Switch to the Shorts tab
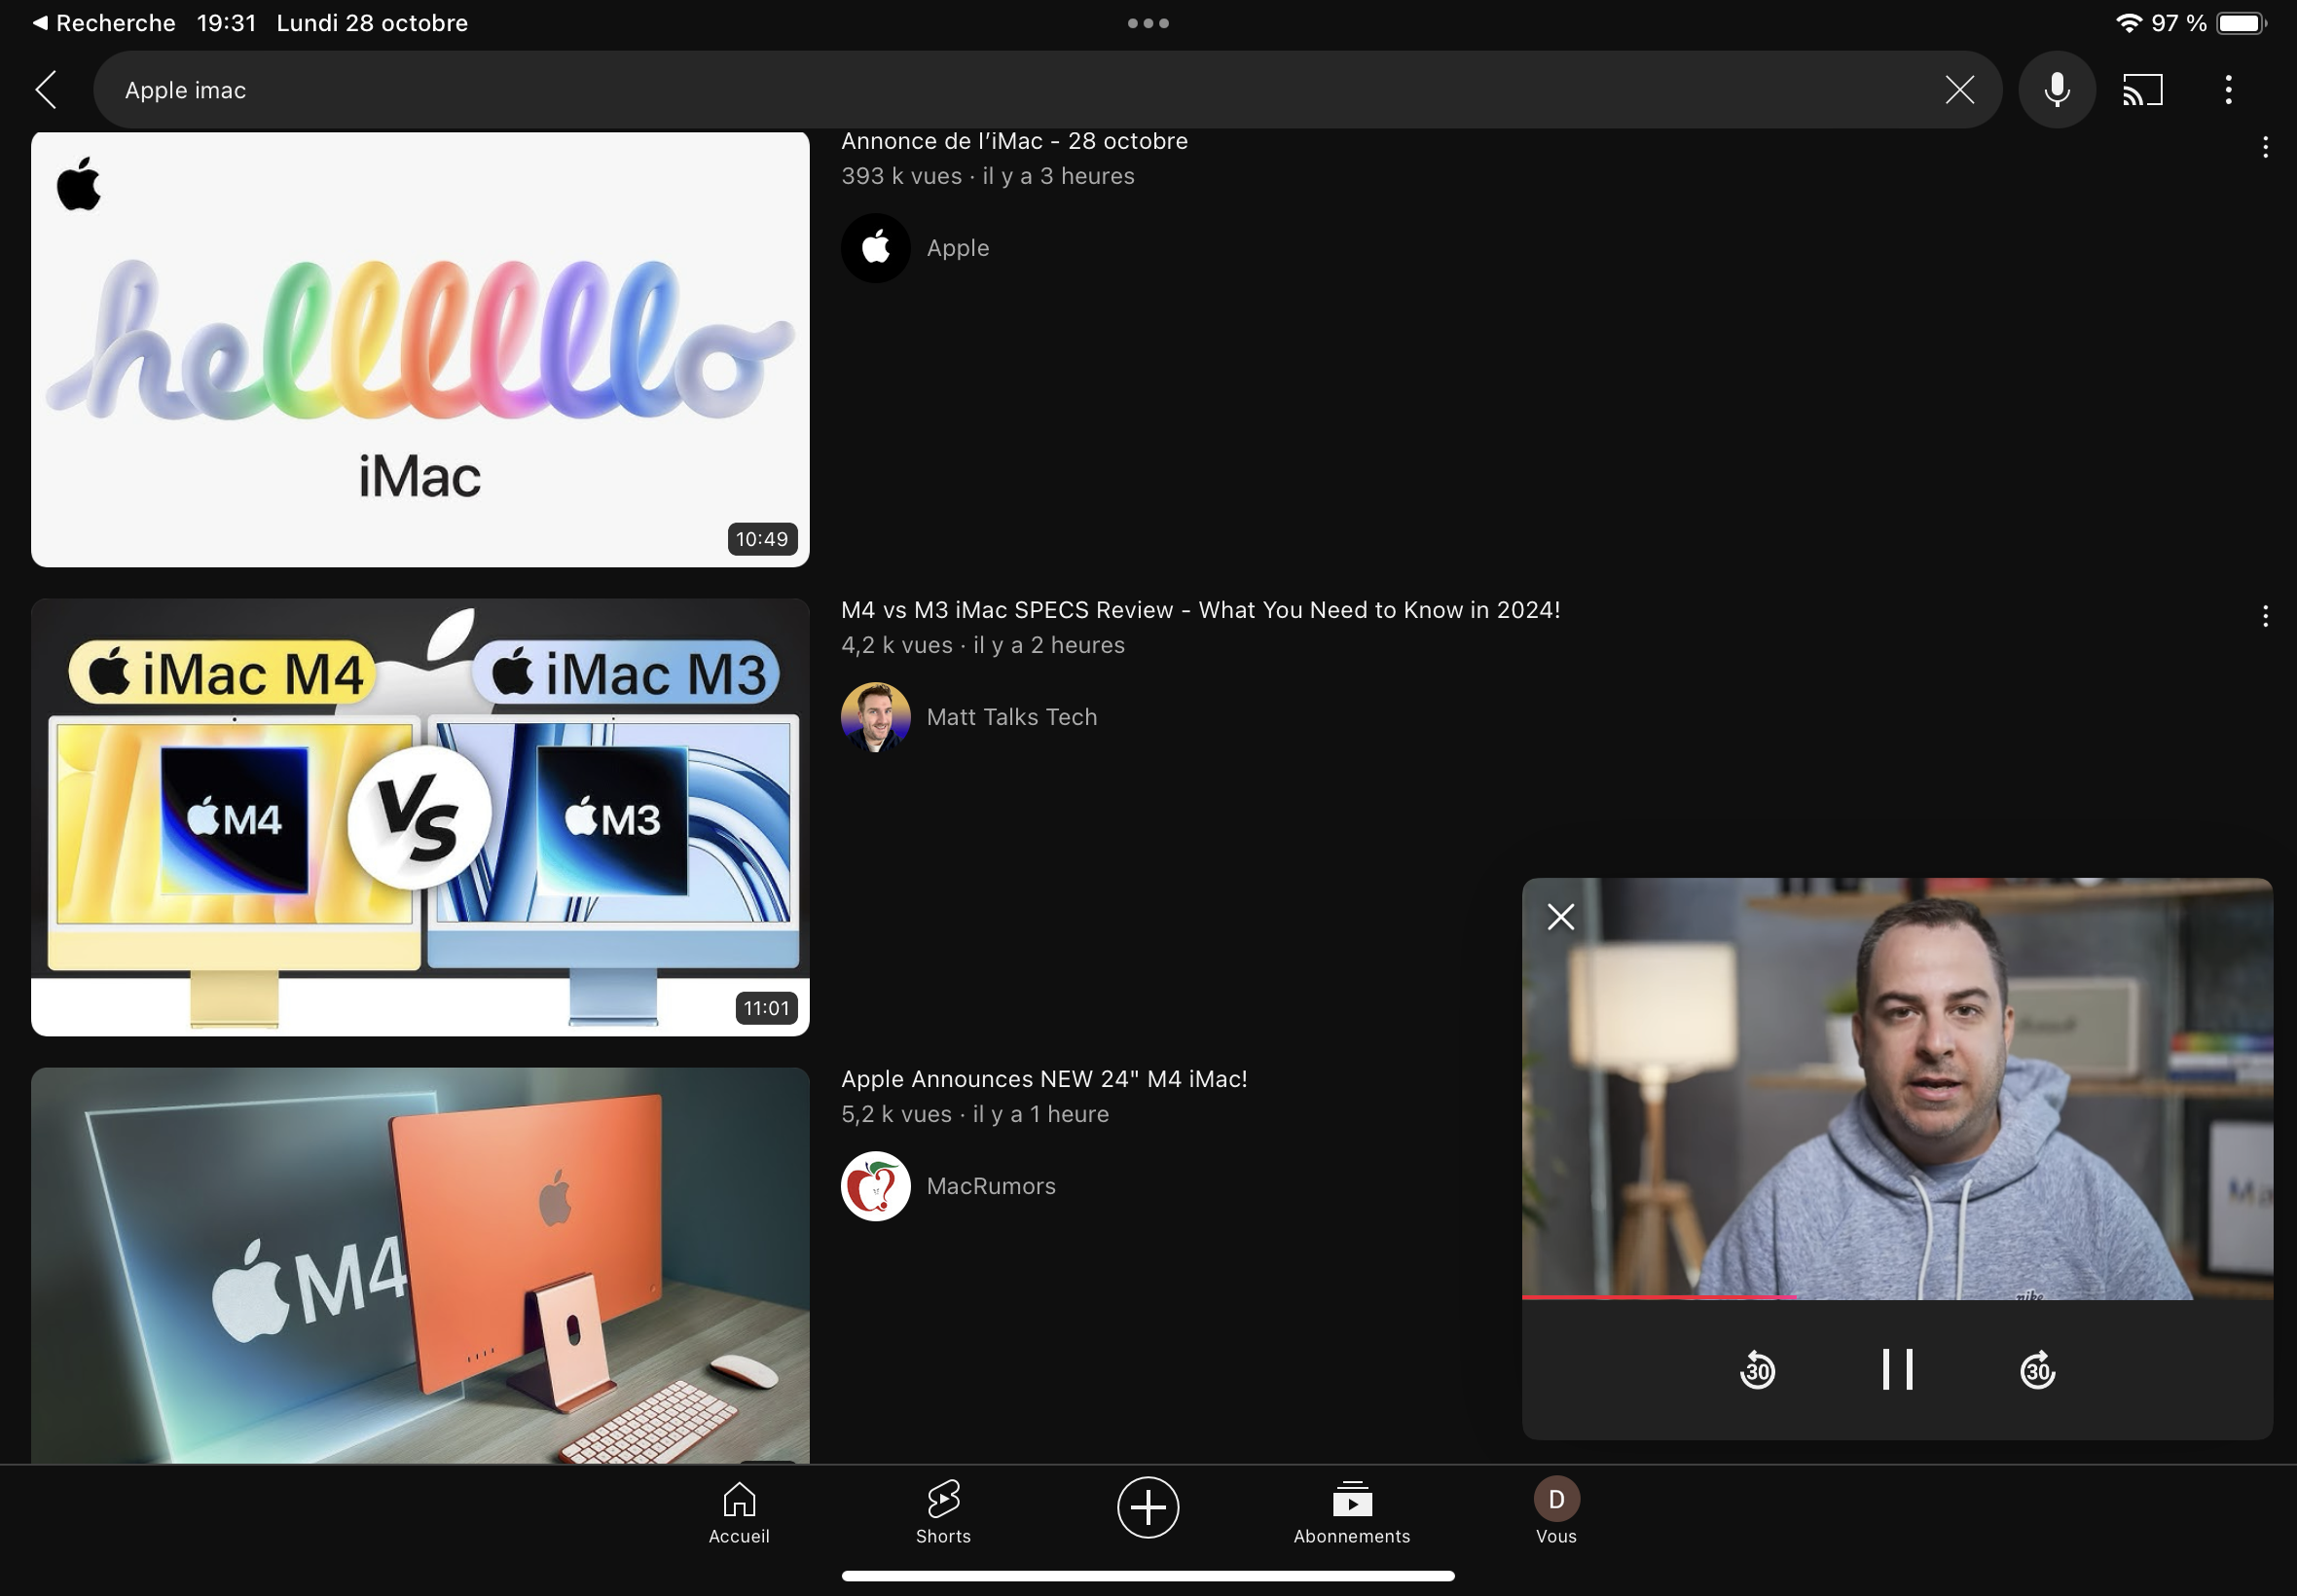The image size is (2297, 1596). tap(943, 1512)
